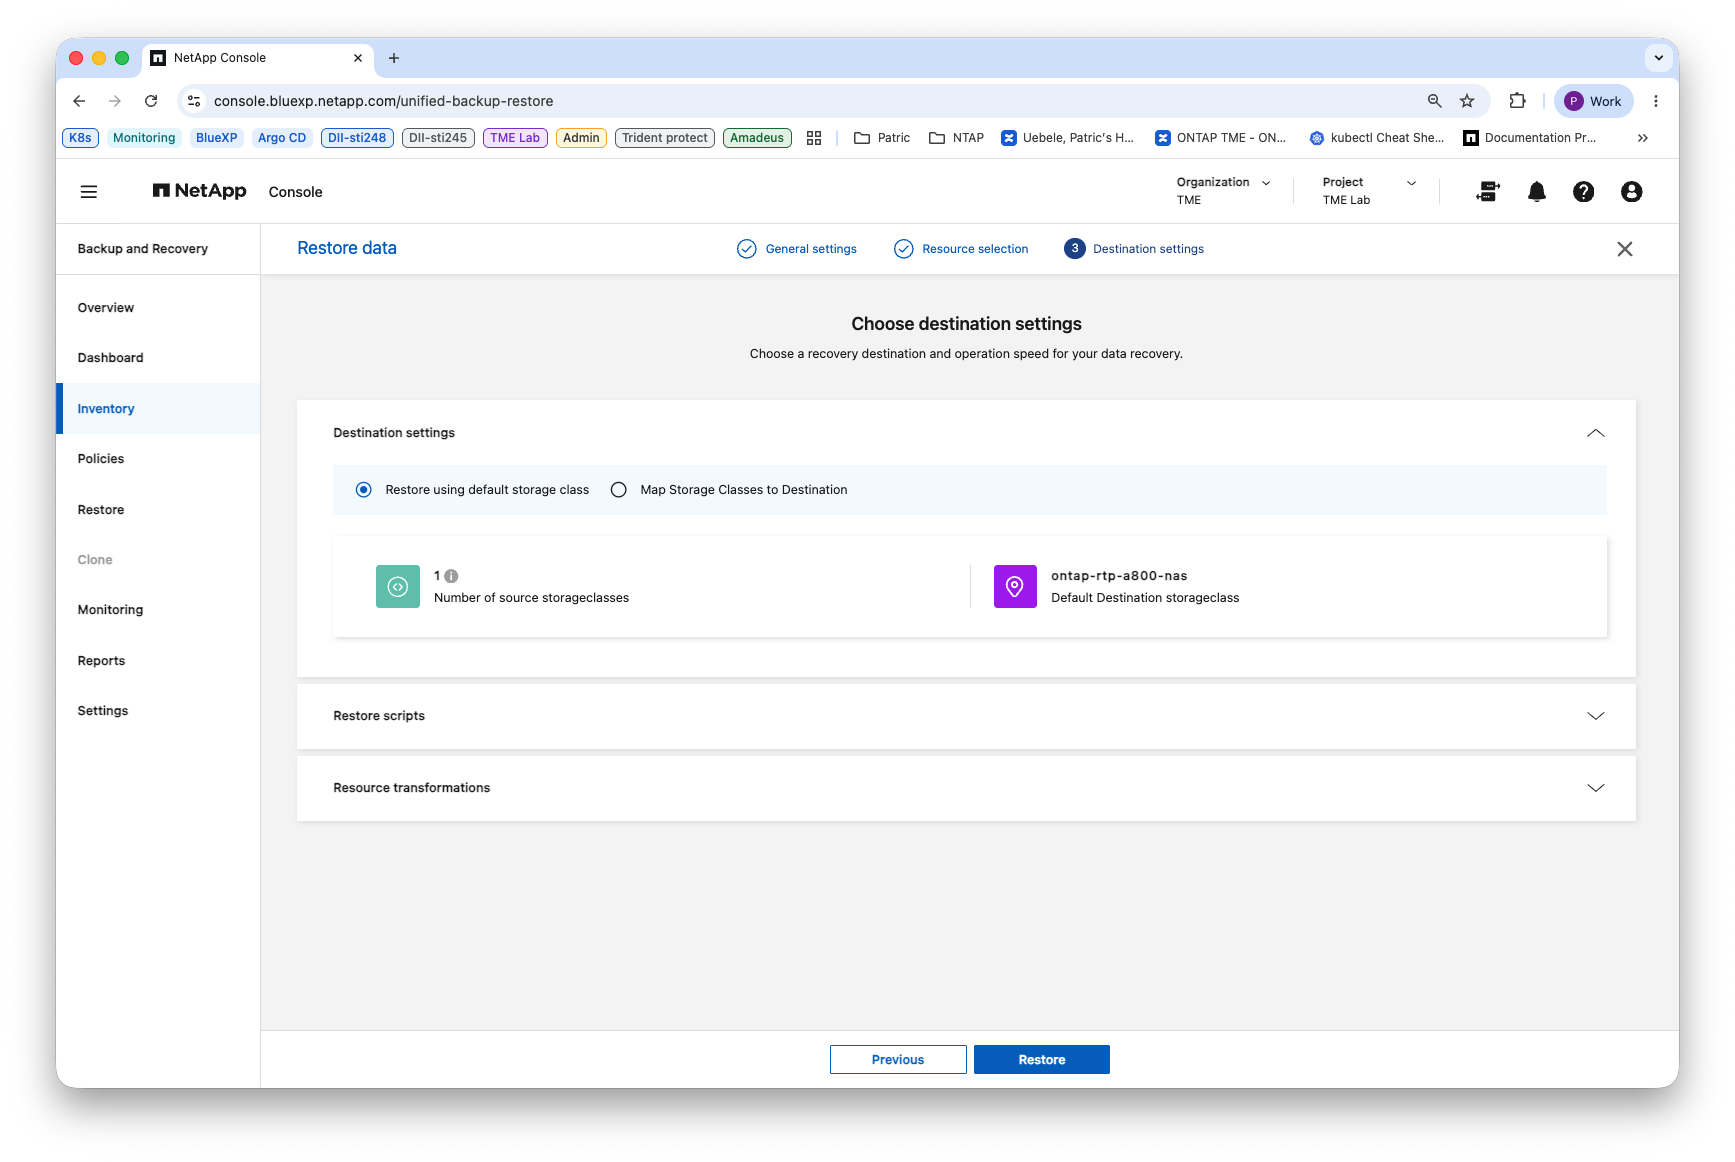Open the BlueXP bookmark
This screenshot has height=1162, width=1735.
click(x=217, y=138)
